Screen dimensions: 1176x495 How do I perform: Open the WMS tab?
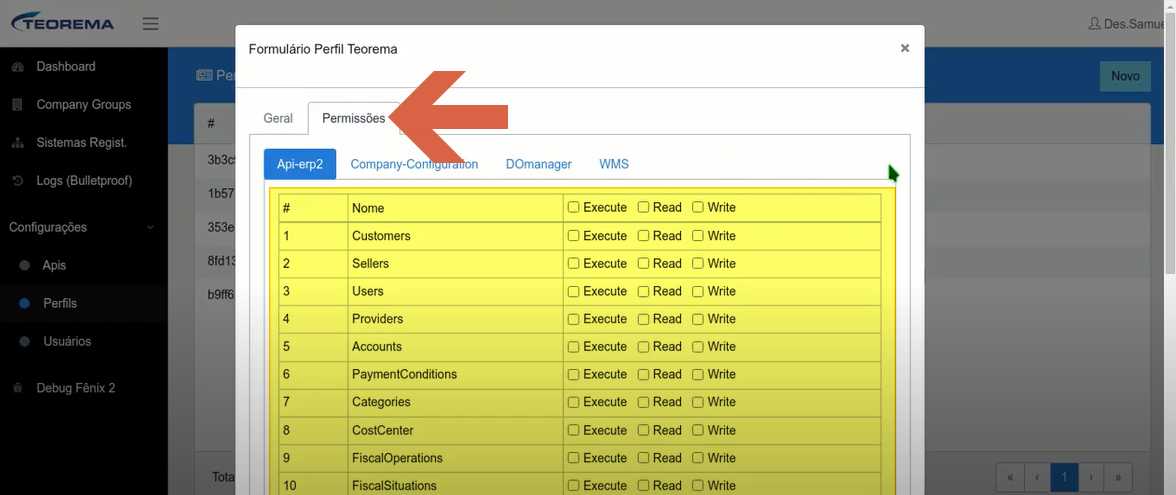pyautogui.click(x=614, y=164)
